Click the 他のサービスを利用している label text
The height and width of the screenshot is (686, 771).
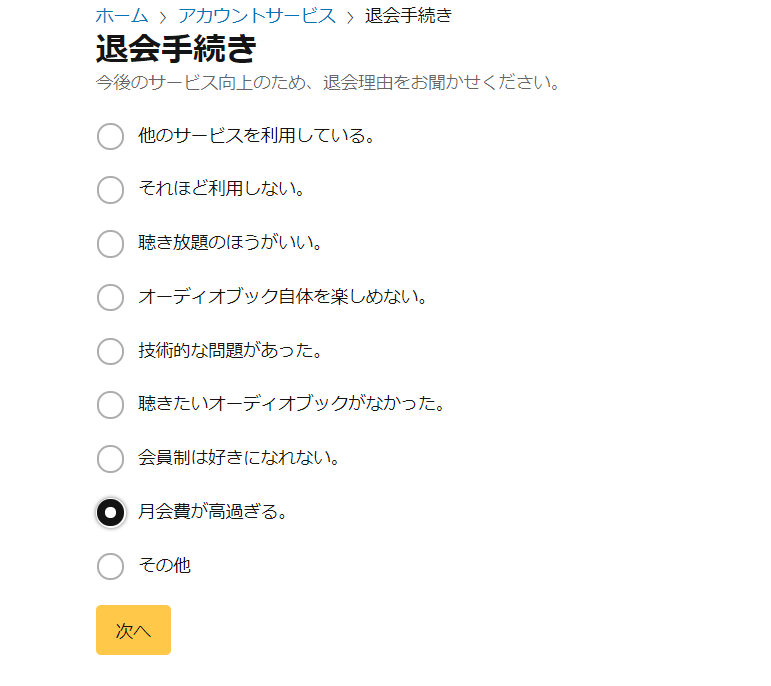click(256, 136)
